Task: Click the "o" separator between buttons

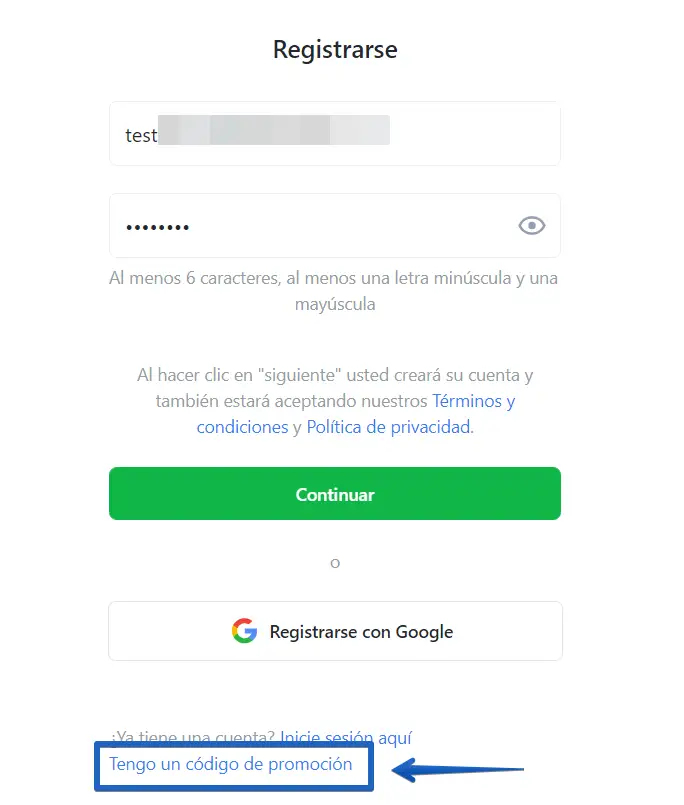Action: point(335,564)
